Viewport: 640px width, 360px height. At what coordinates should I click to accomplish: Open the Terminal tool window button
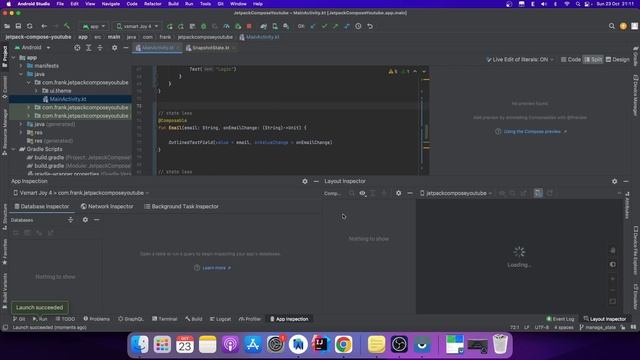164,319
